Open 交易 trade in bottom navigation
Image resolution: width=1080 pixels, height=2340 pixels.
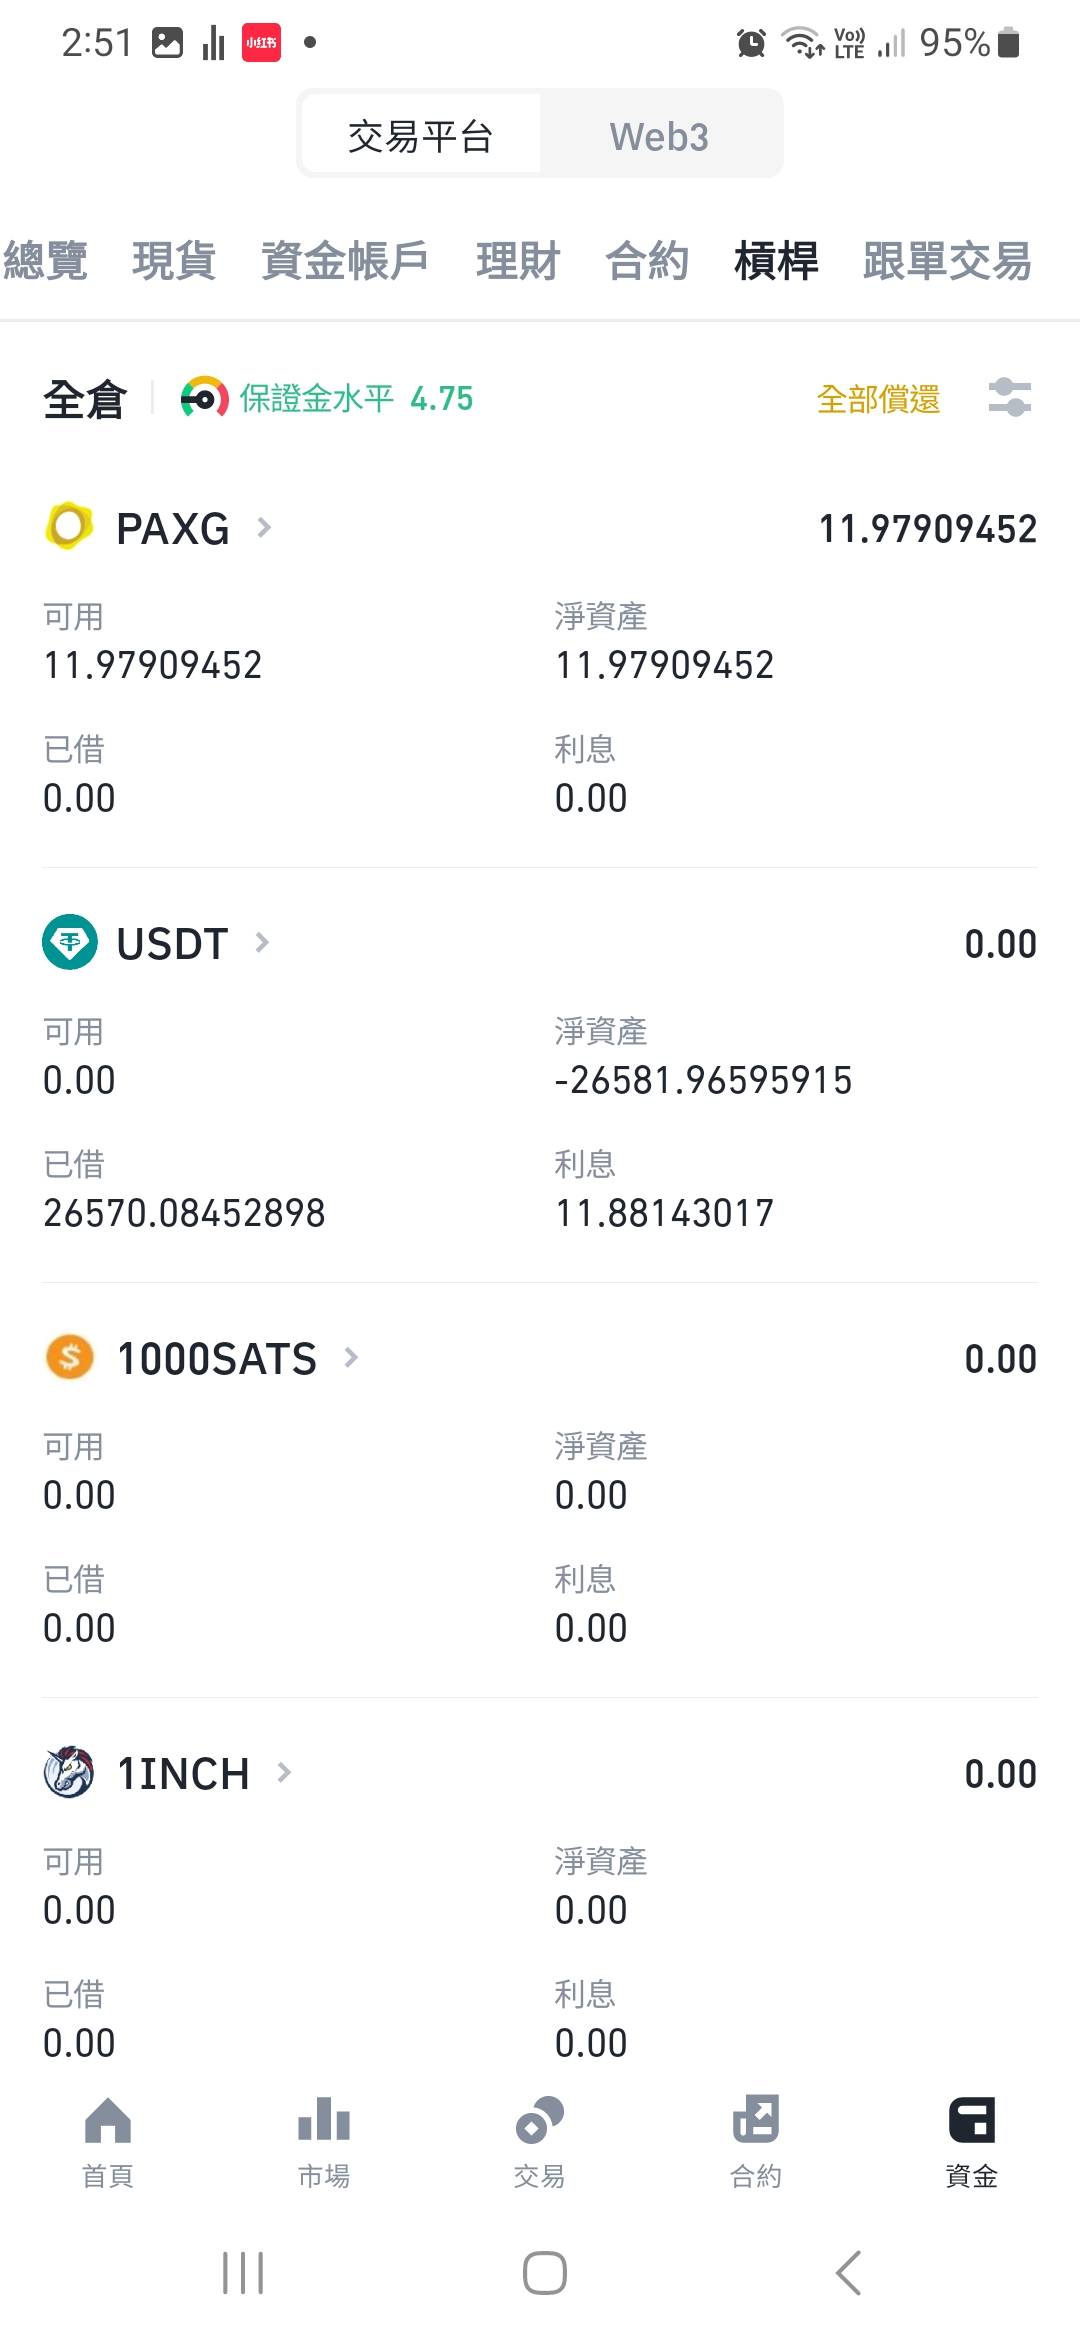(x=540, y=2142)
